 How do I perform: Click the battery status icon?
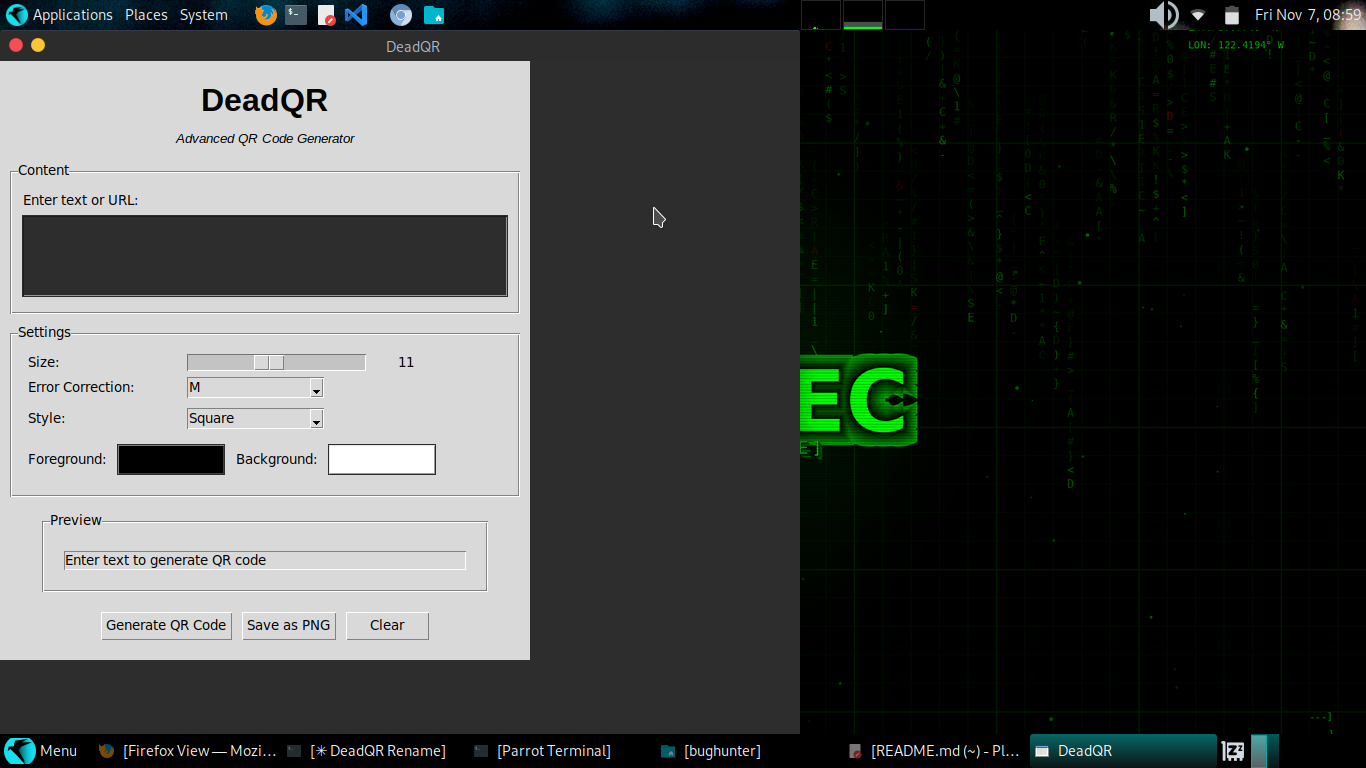[x=1232, y=15]
